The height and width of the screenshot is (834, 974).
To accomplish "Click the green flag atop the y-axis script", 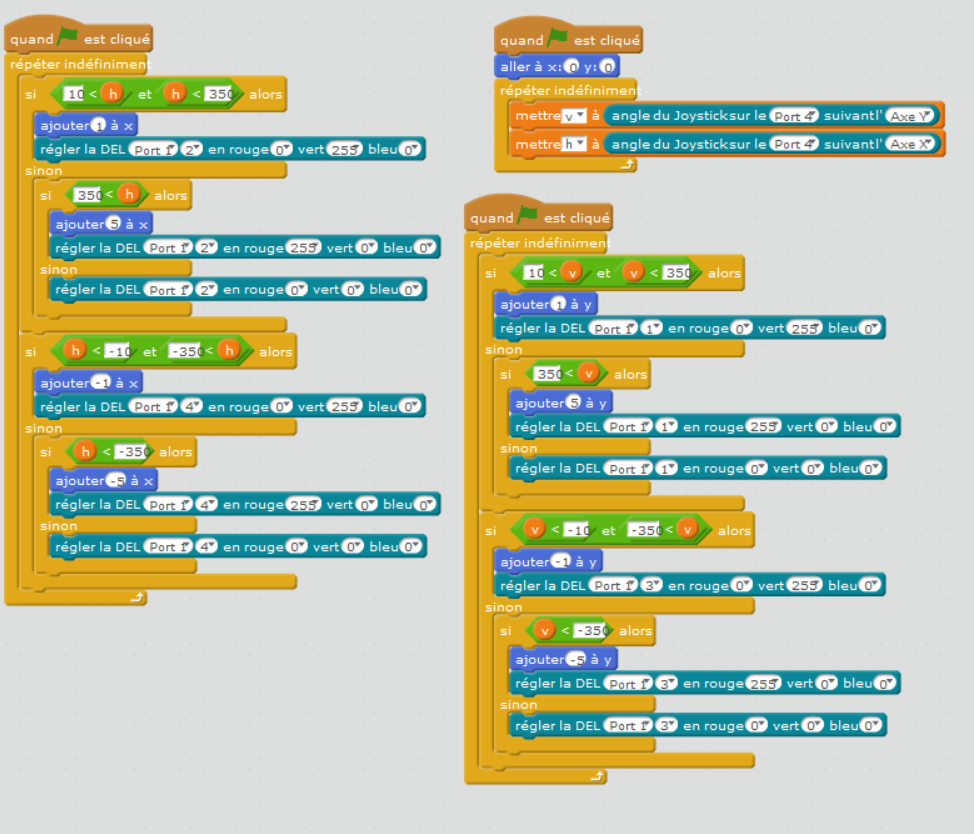I will (528, 216).
